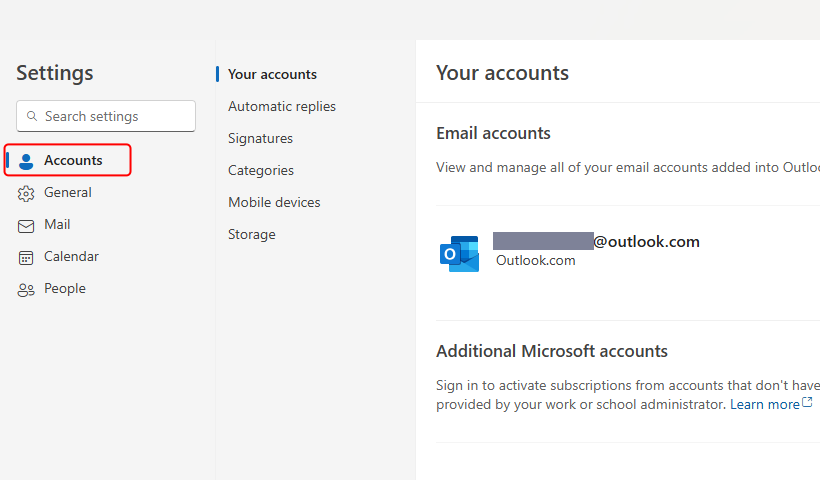Click the search magnifier icon
Screen dimensions: 820x480
point(32,116)
